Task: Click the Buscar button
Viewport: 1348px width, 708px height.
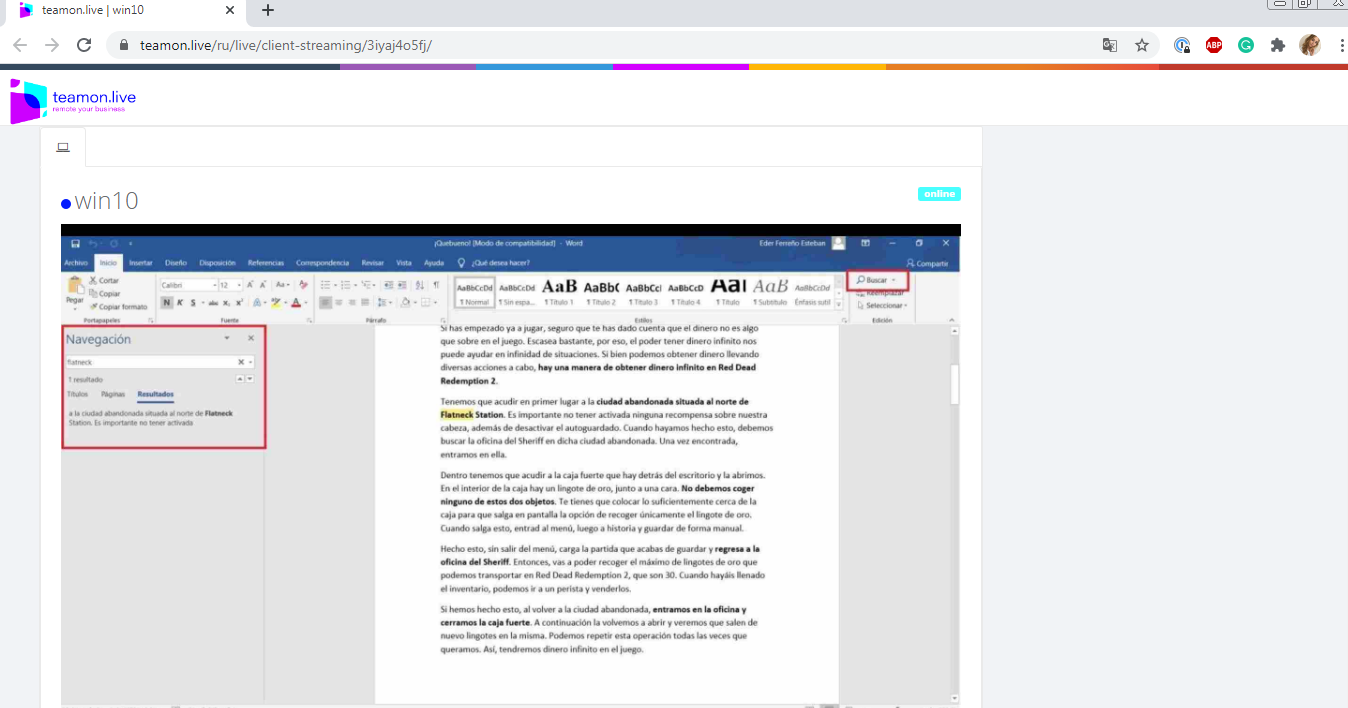Action: tap(877, 280)
